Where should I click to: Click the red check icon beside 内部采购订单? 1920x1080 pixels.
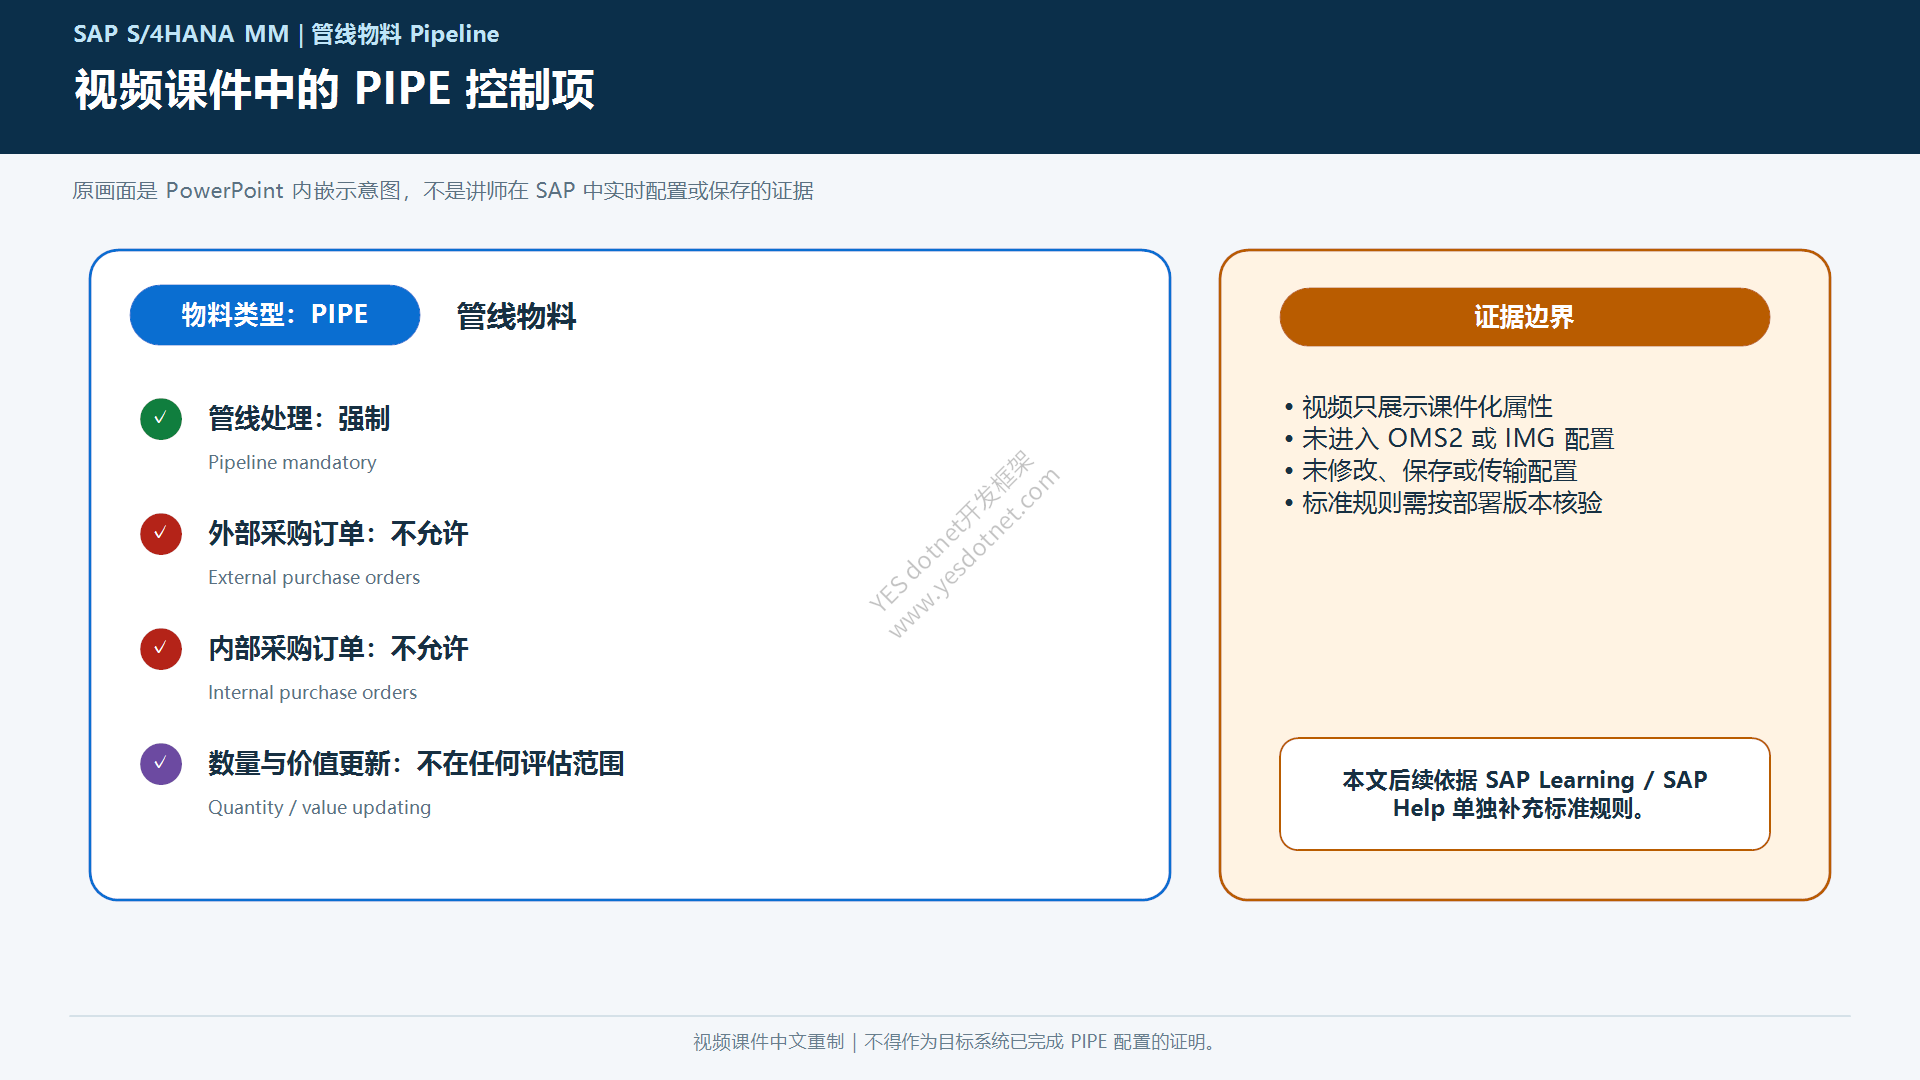pos(161,649)
